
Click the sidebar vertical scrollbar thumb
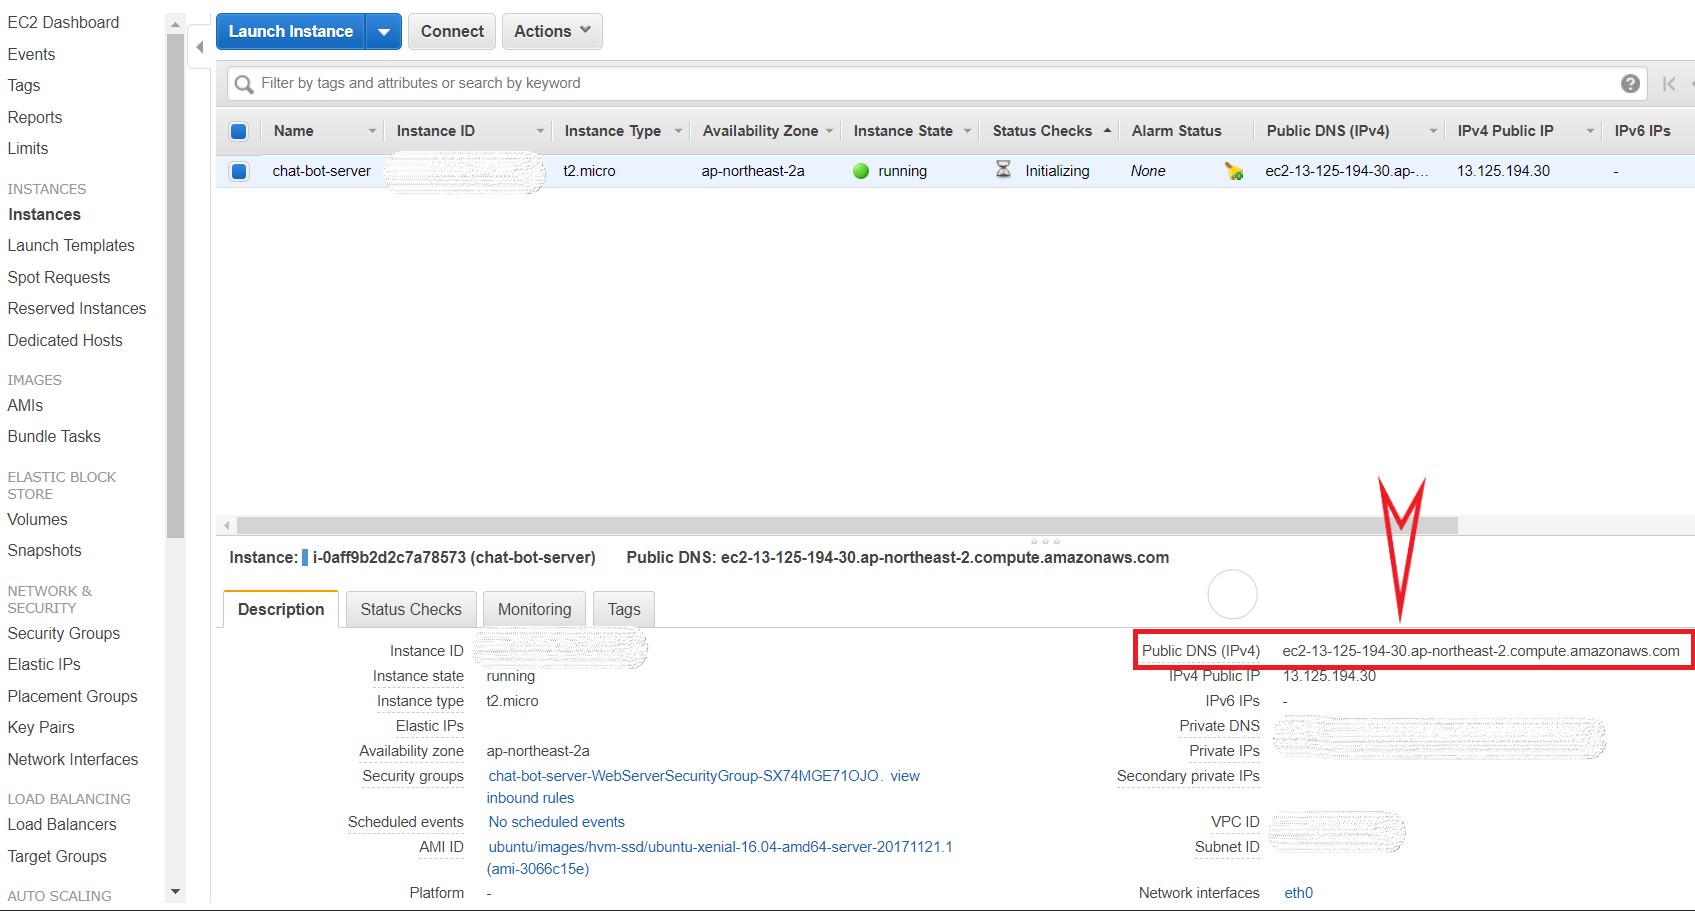pyautogui.click(x=176, y=285)
